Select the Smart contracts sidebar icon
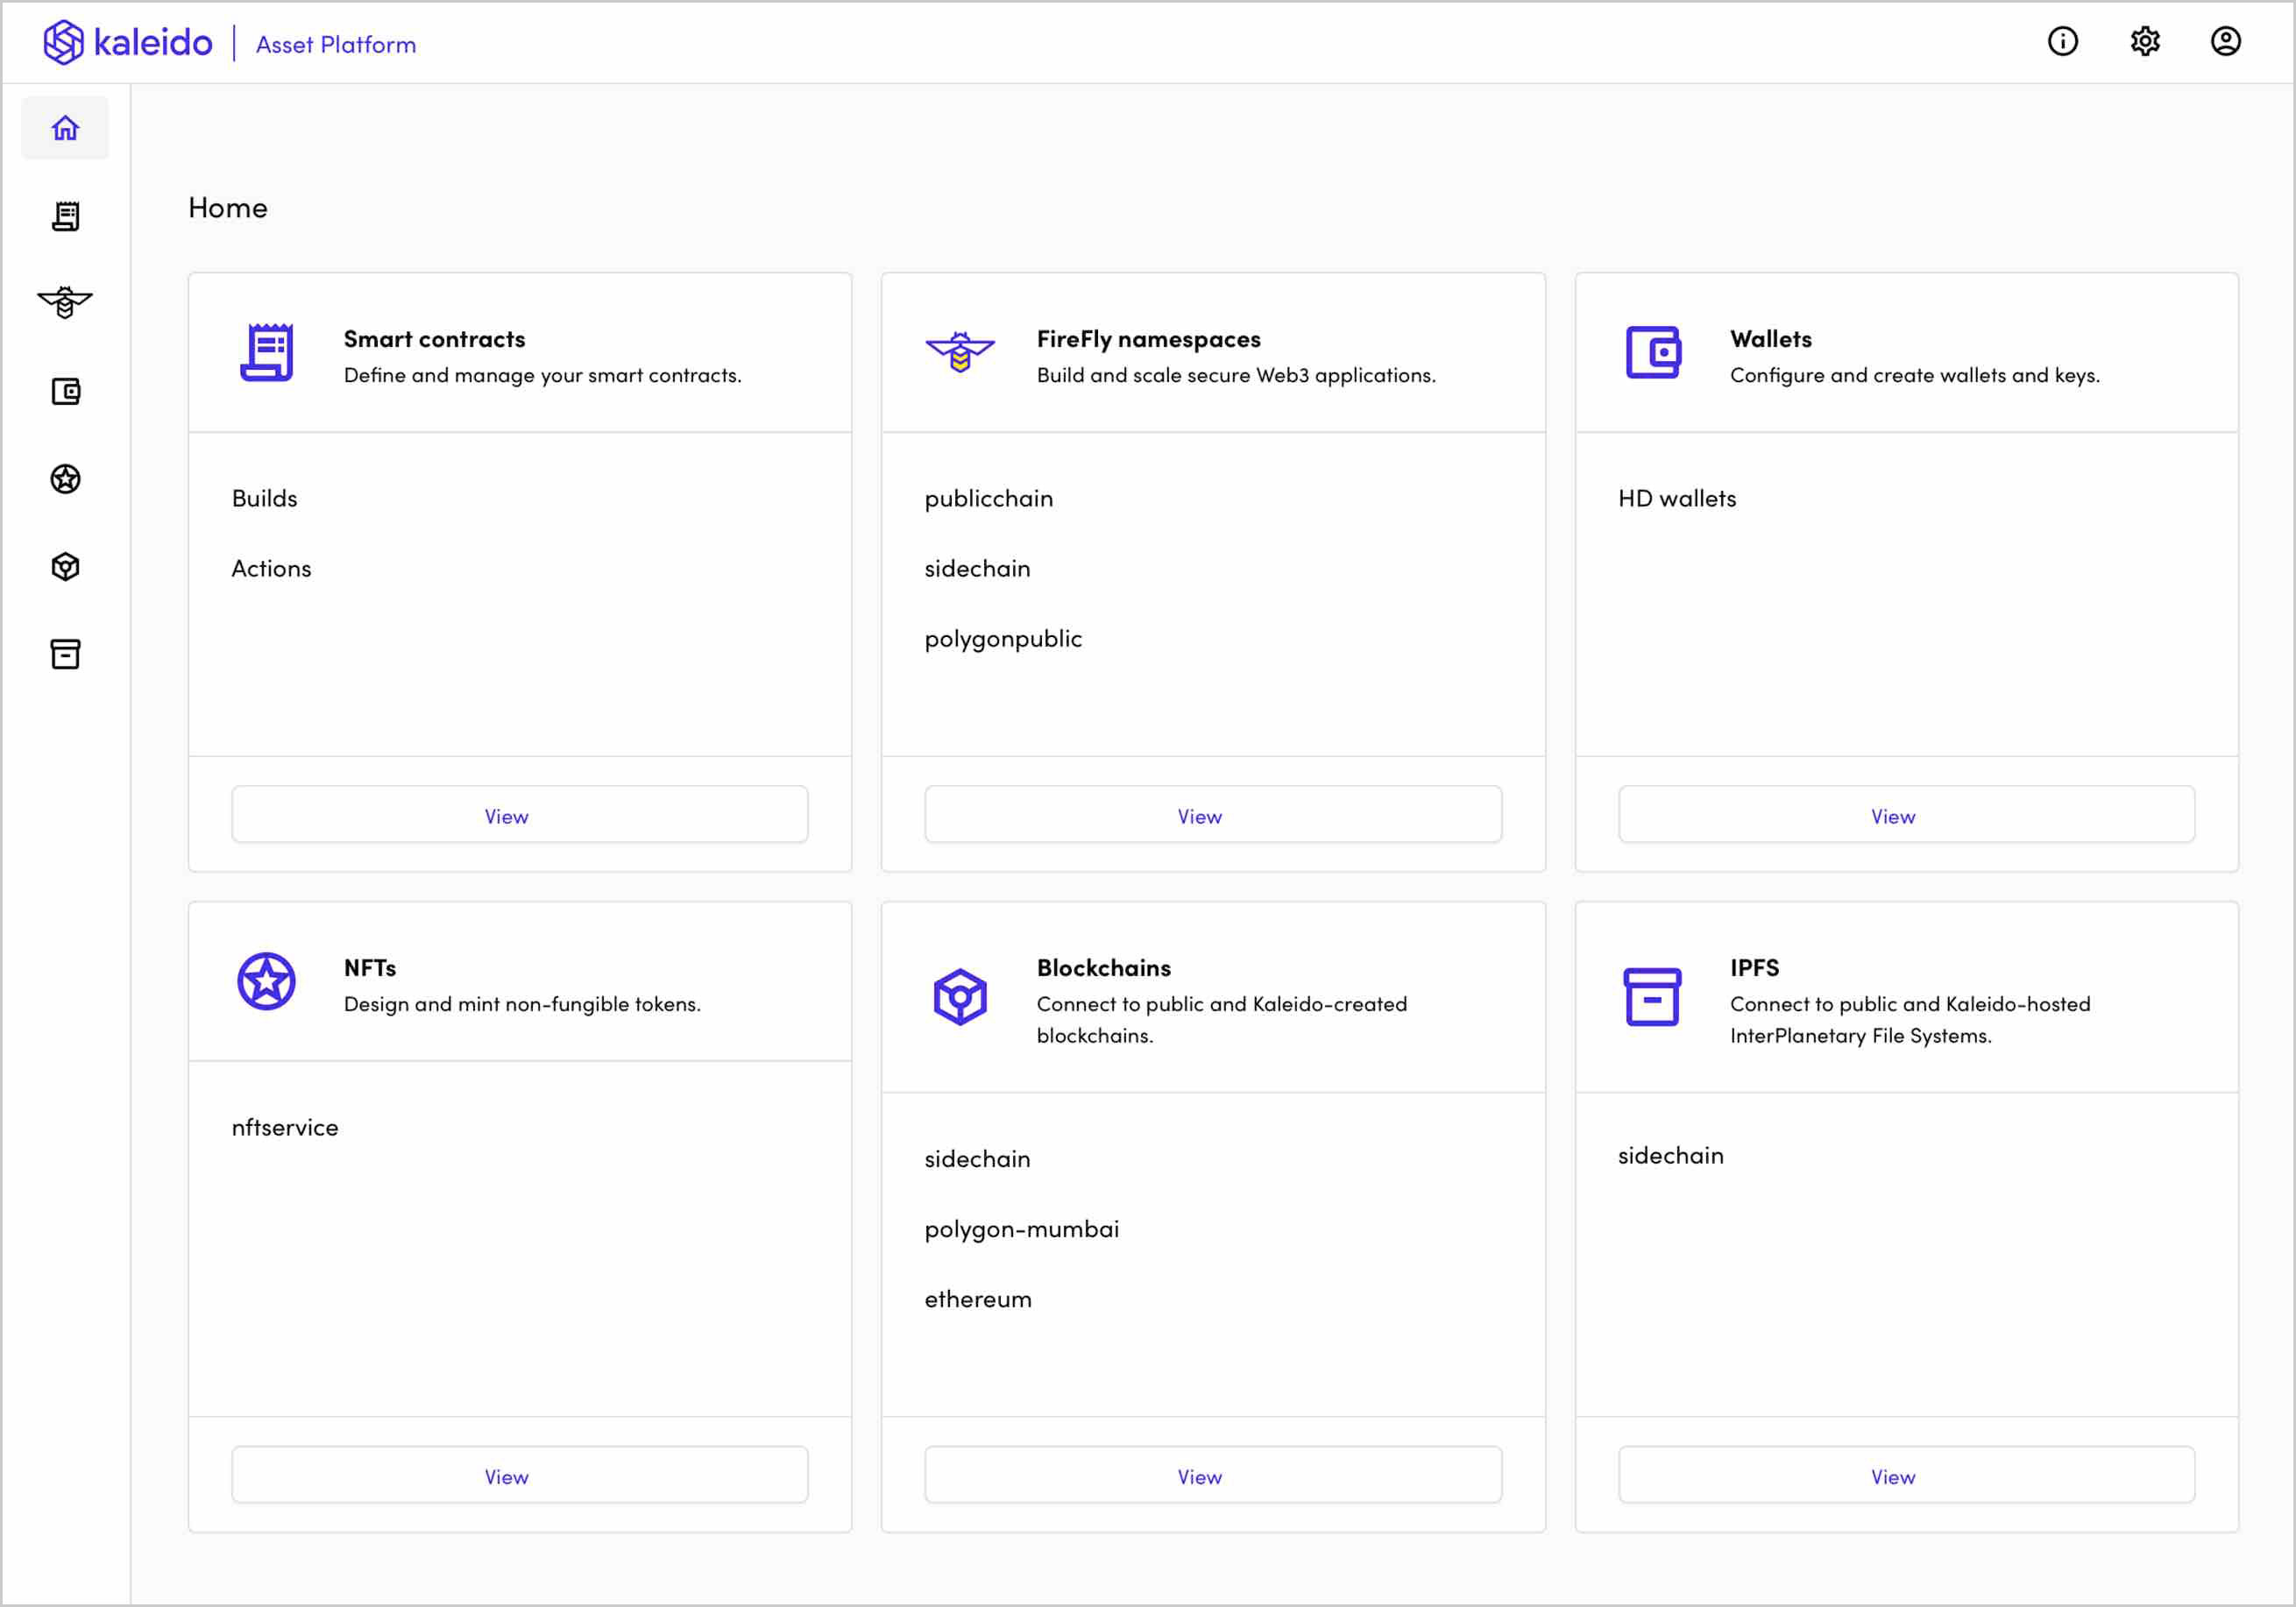 (64, 216)
